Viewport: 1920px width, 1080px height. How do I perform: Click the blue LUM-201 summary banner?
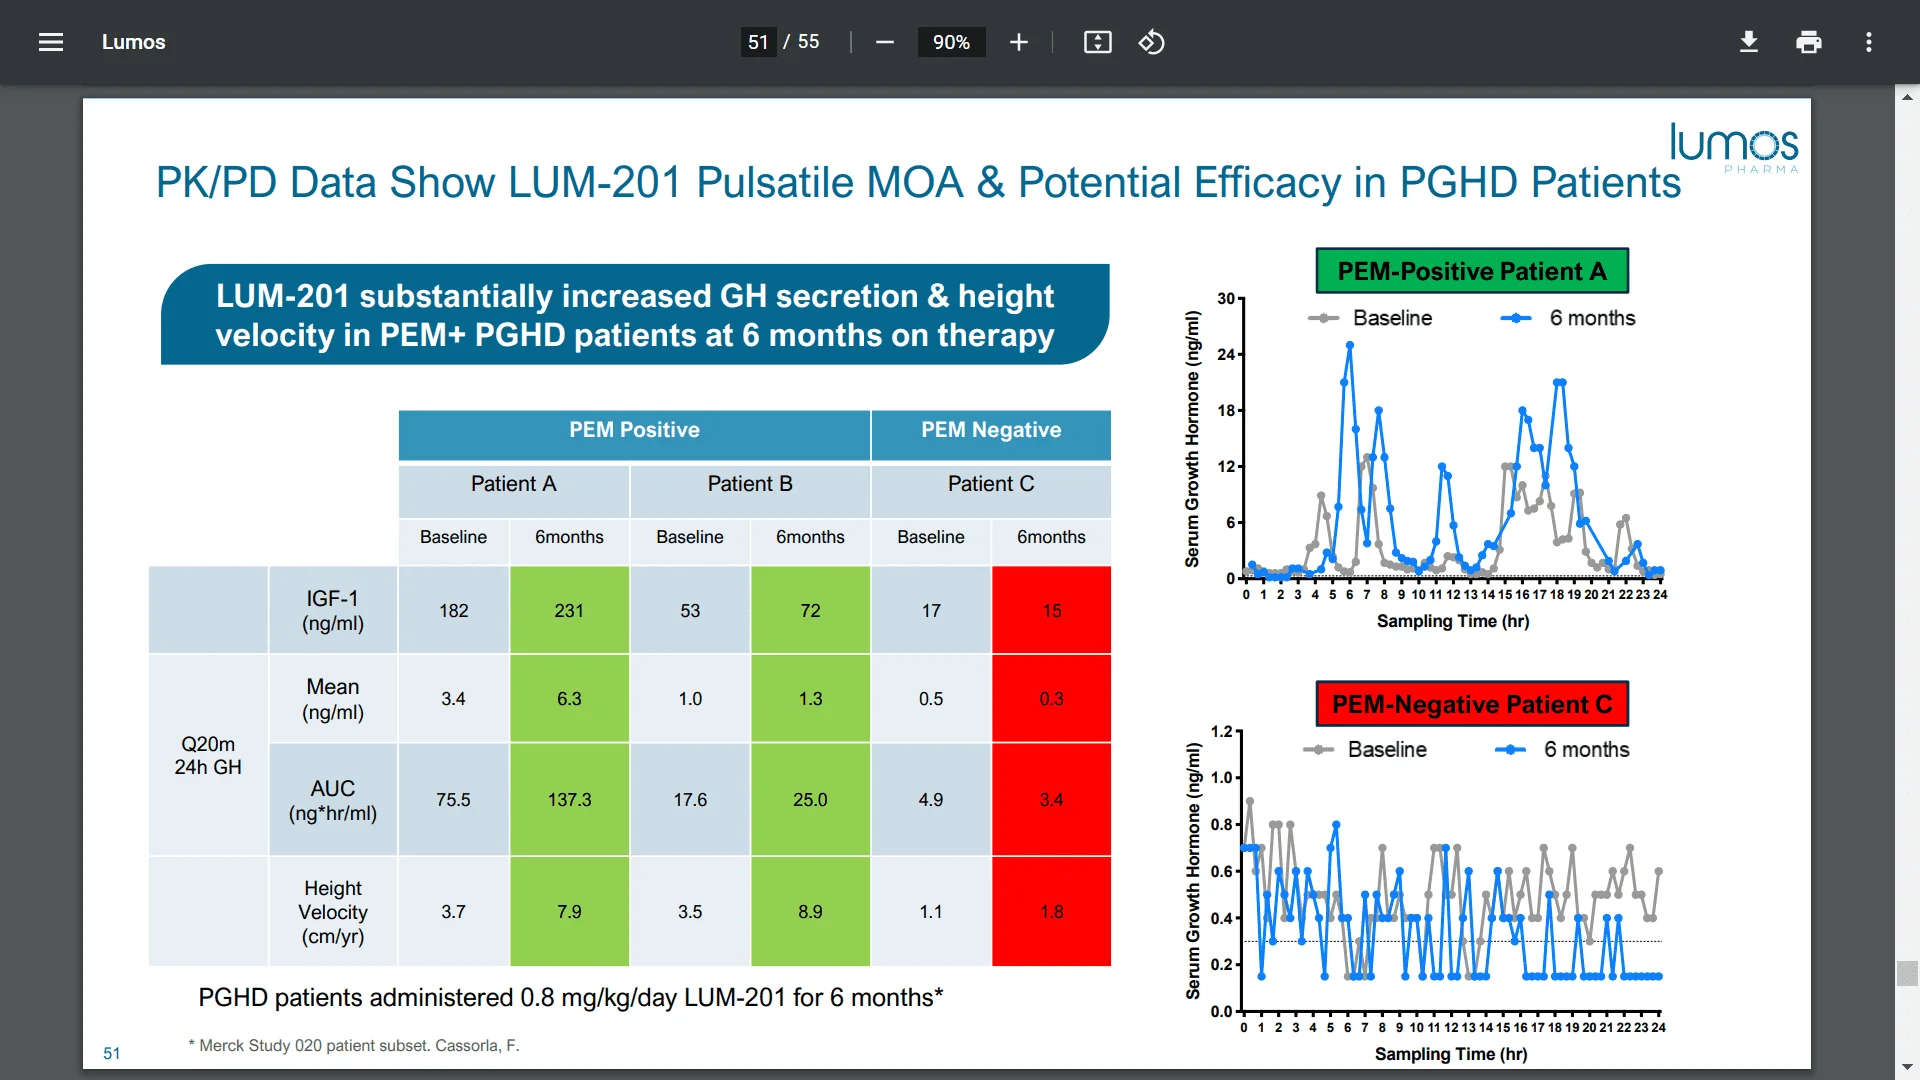point(635,315)
